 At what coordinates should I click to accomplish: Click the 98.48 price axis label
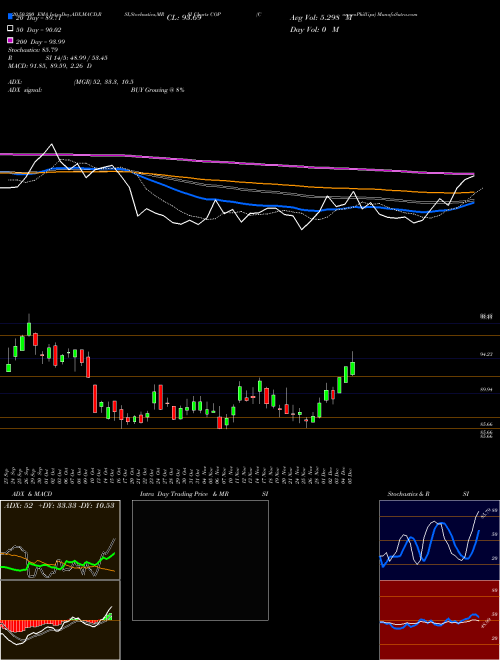point(486,317)
